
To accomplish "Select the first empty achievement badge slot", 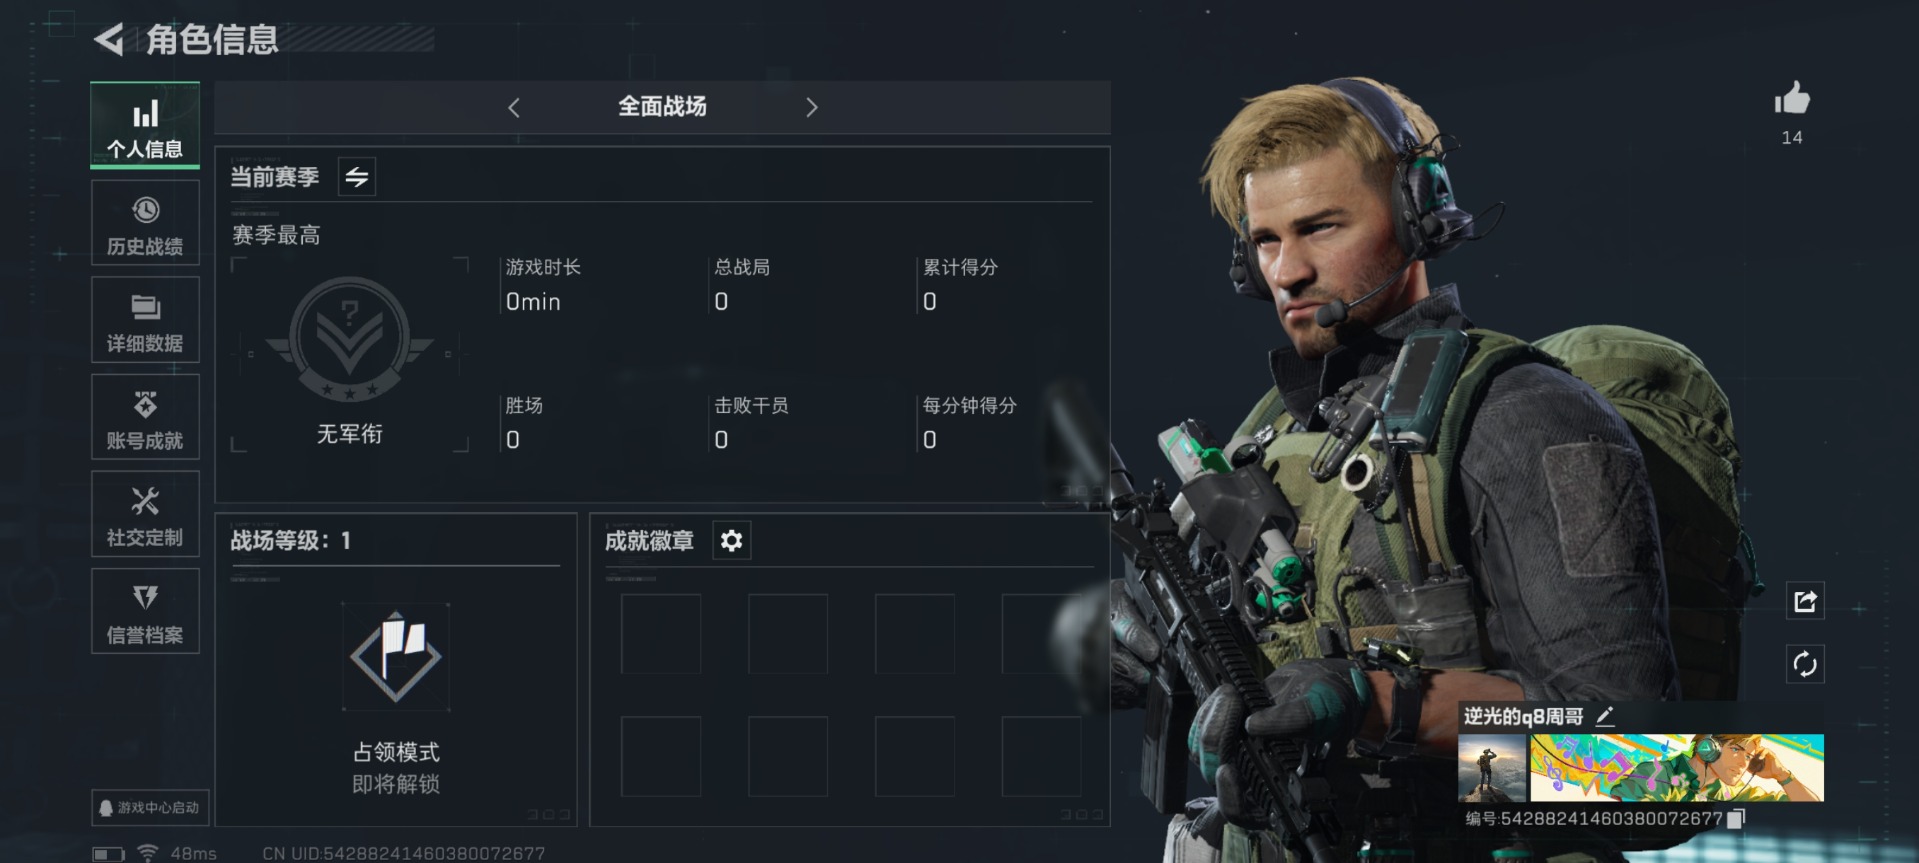I will click(x=661, y=634).
